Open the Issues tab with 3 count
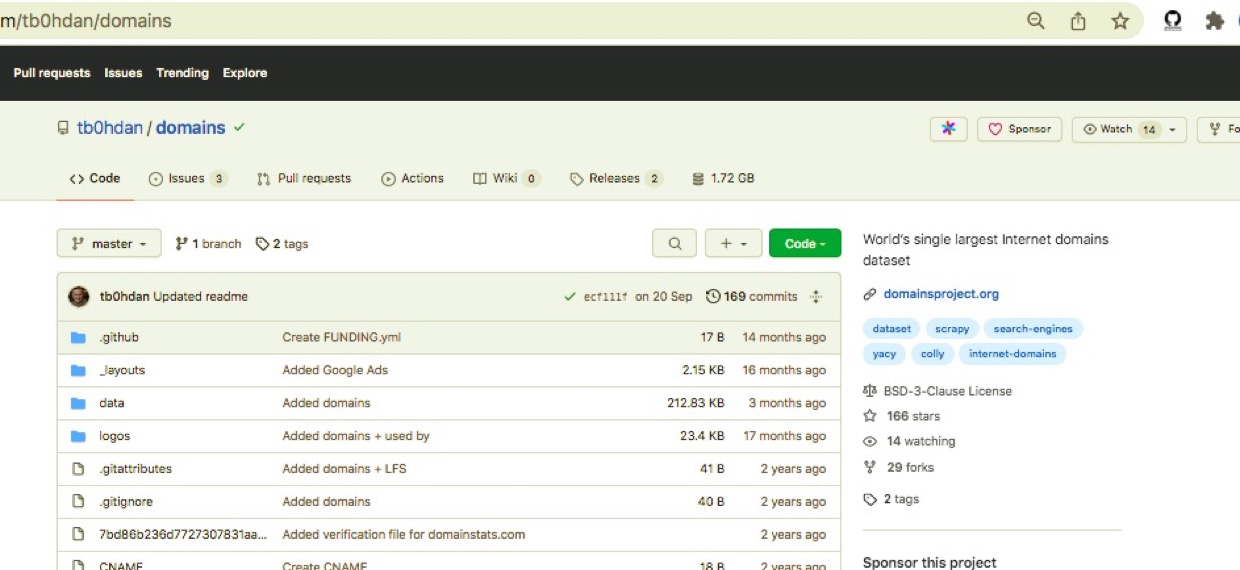 [188, 179]
